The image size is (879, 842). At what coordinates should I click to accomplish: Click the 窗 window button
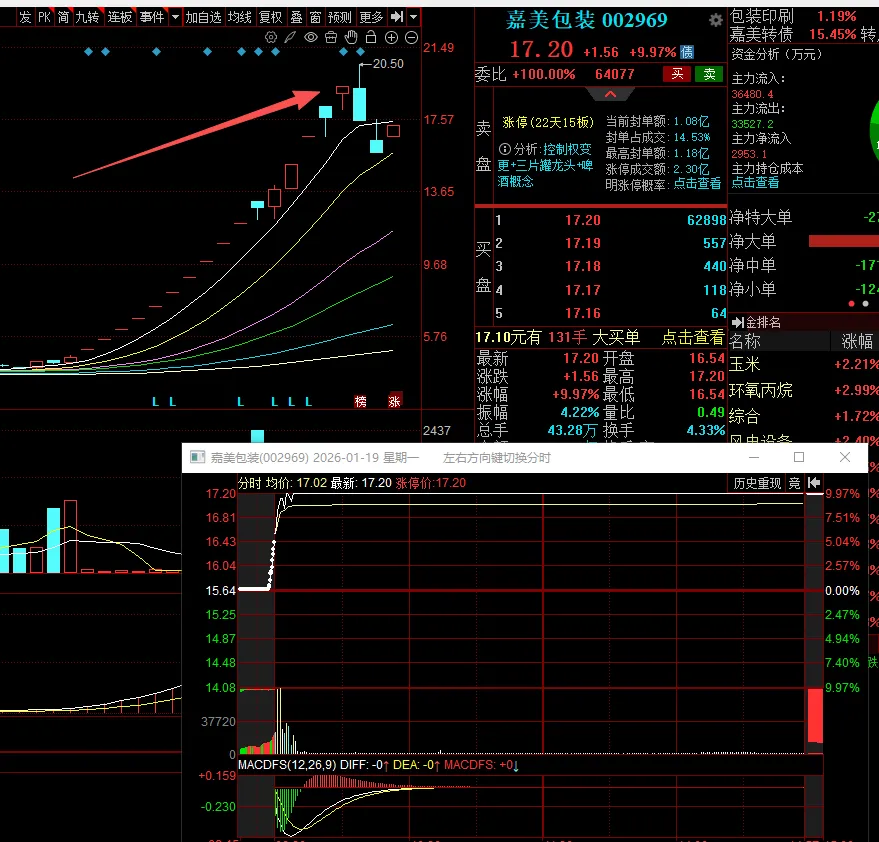click(x=316, y=17)
